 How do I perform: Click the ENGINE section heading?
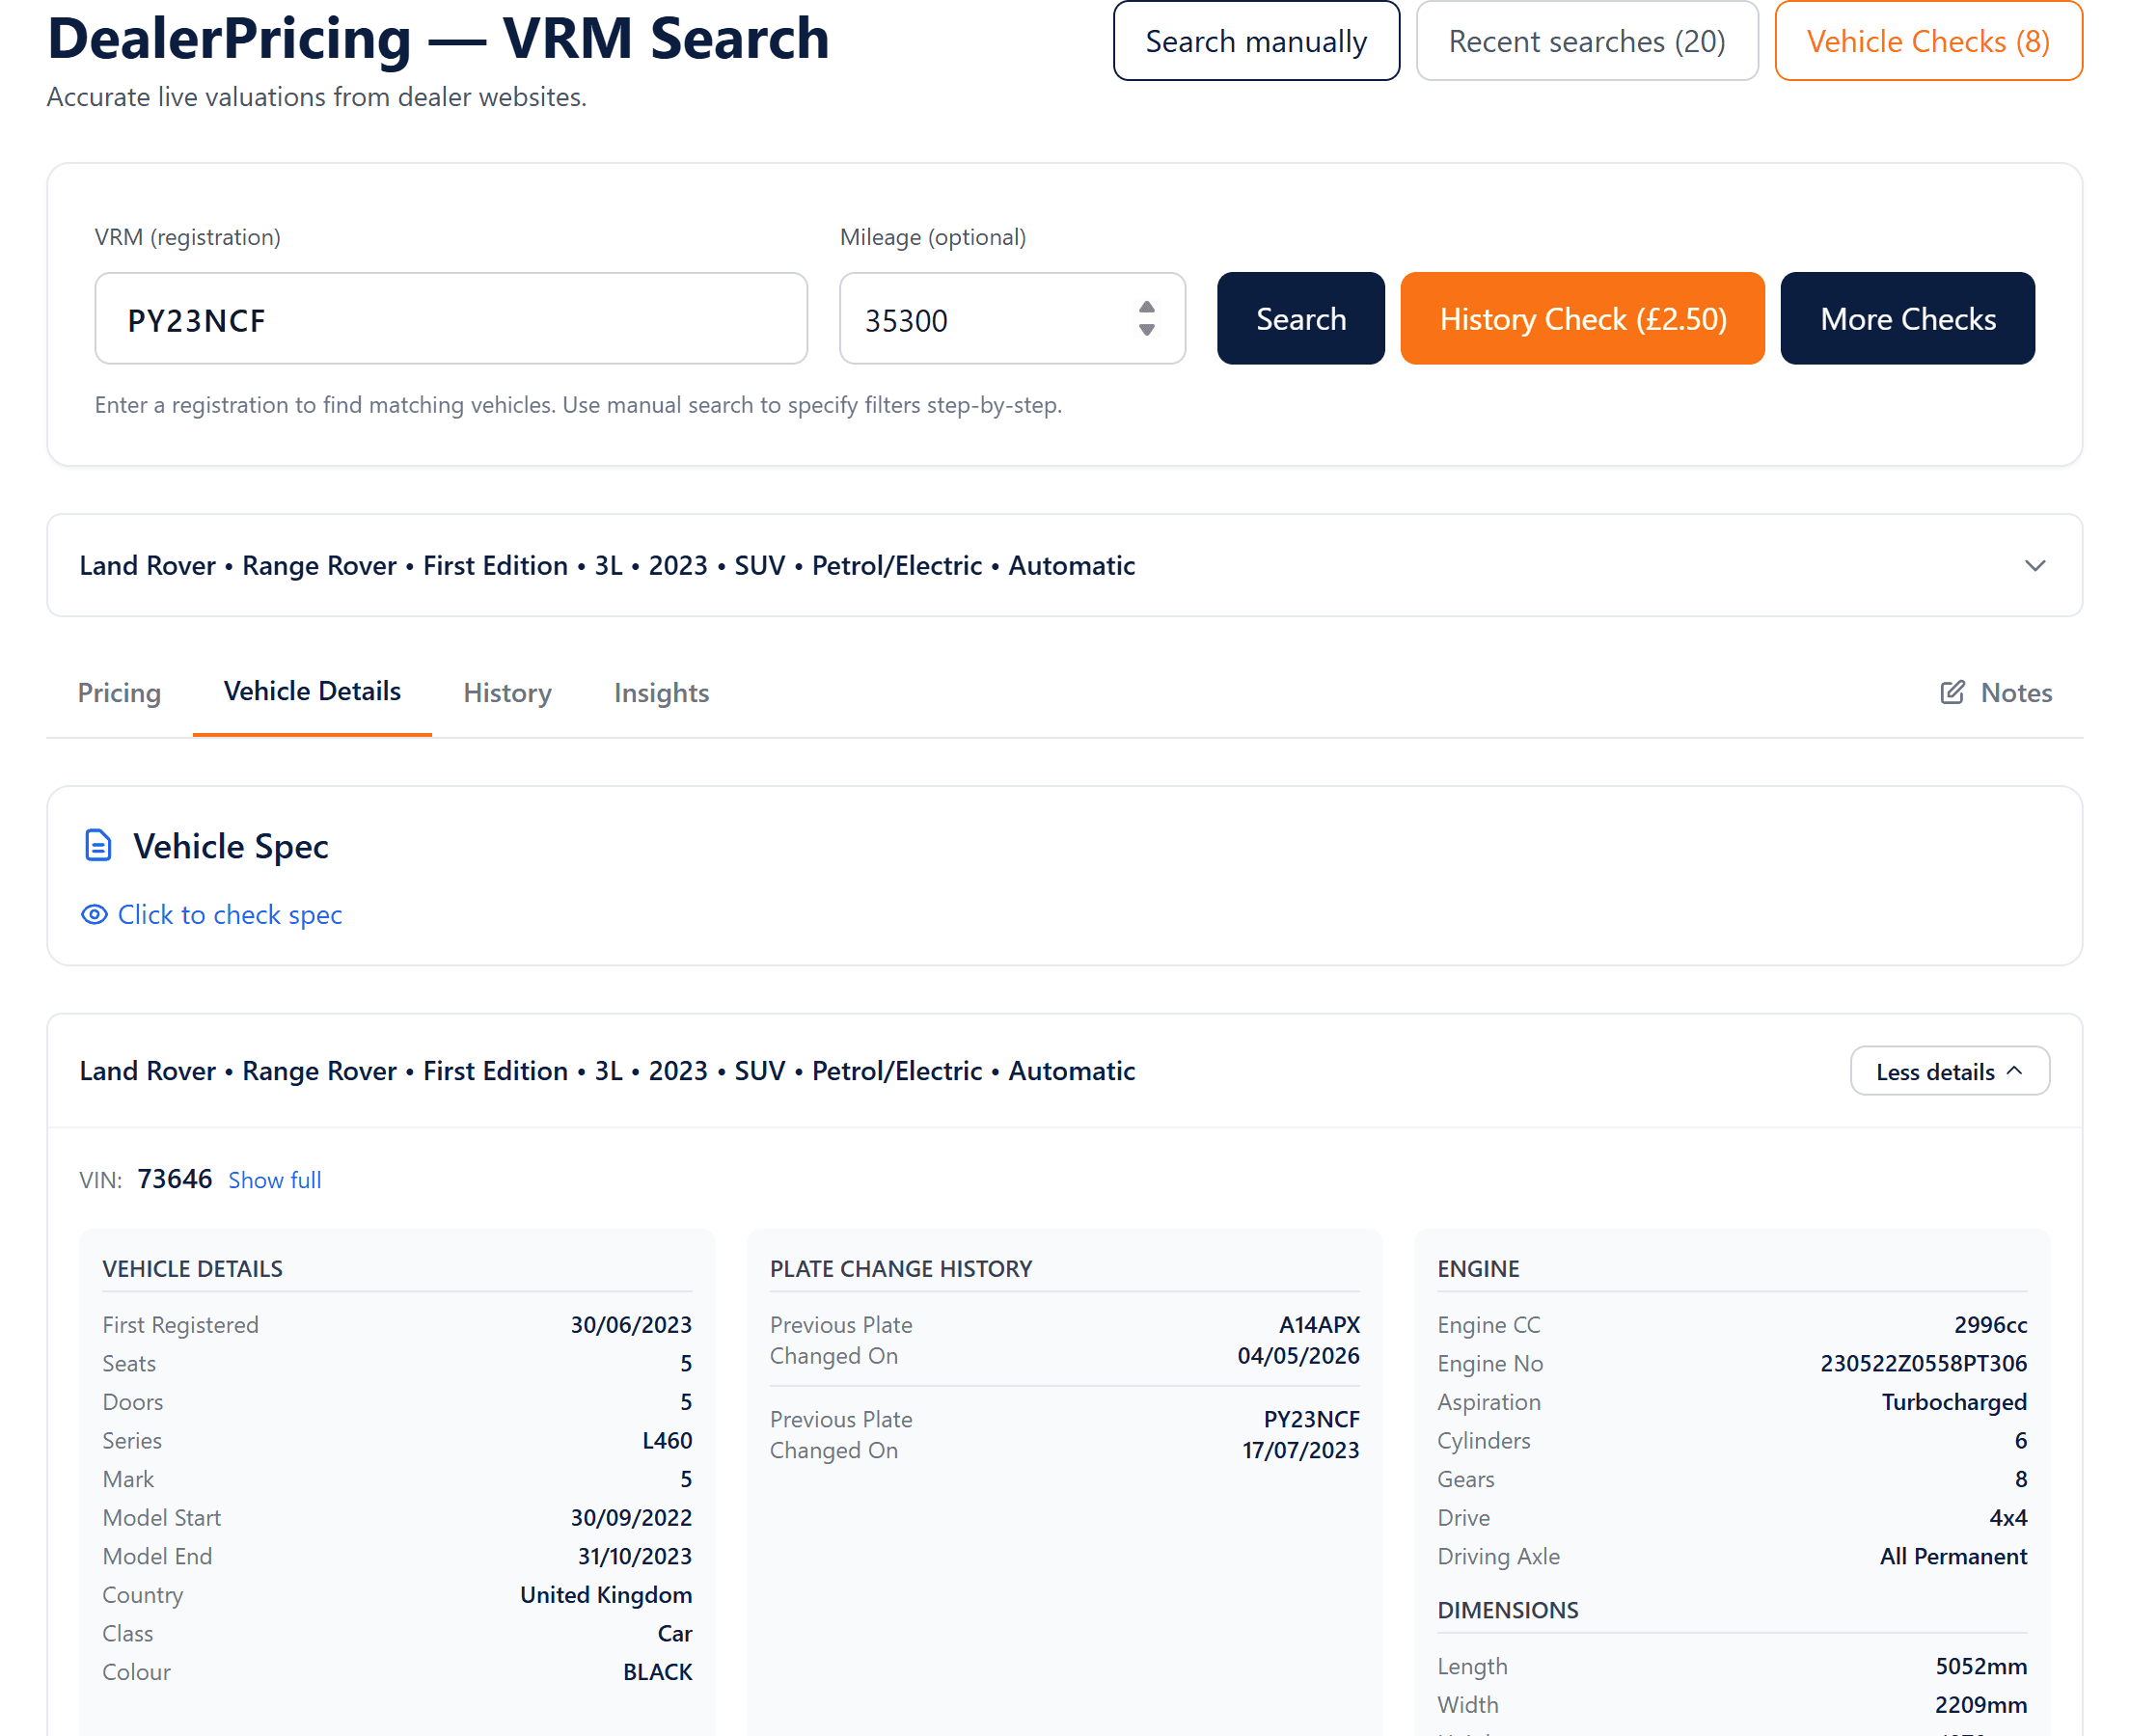point(1478,1269)
